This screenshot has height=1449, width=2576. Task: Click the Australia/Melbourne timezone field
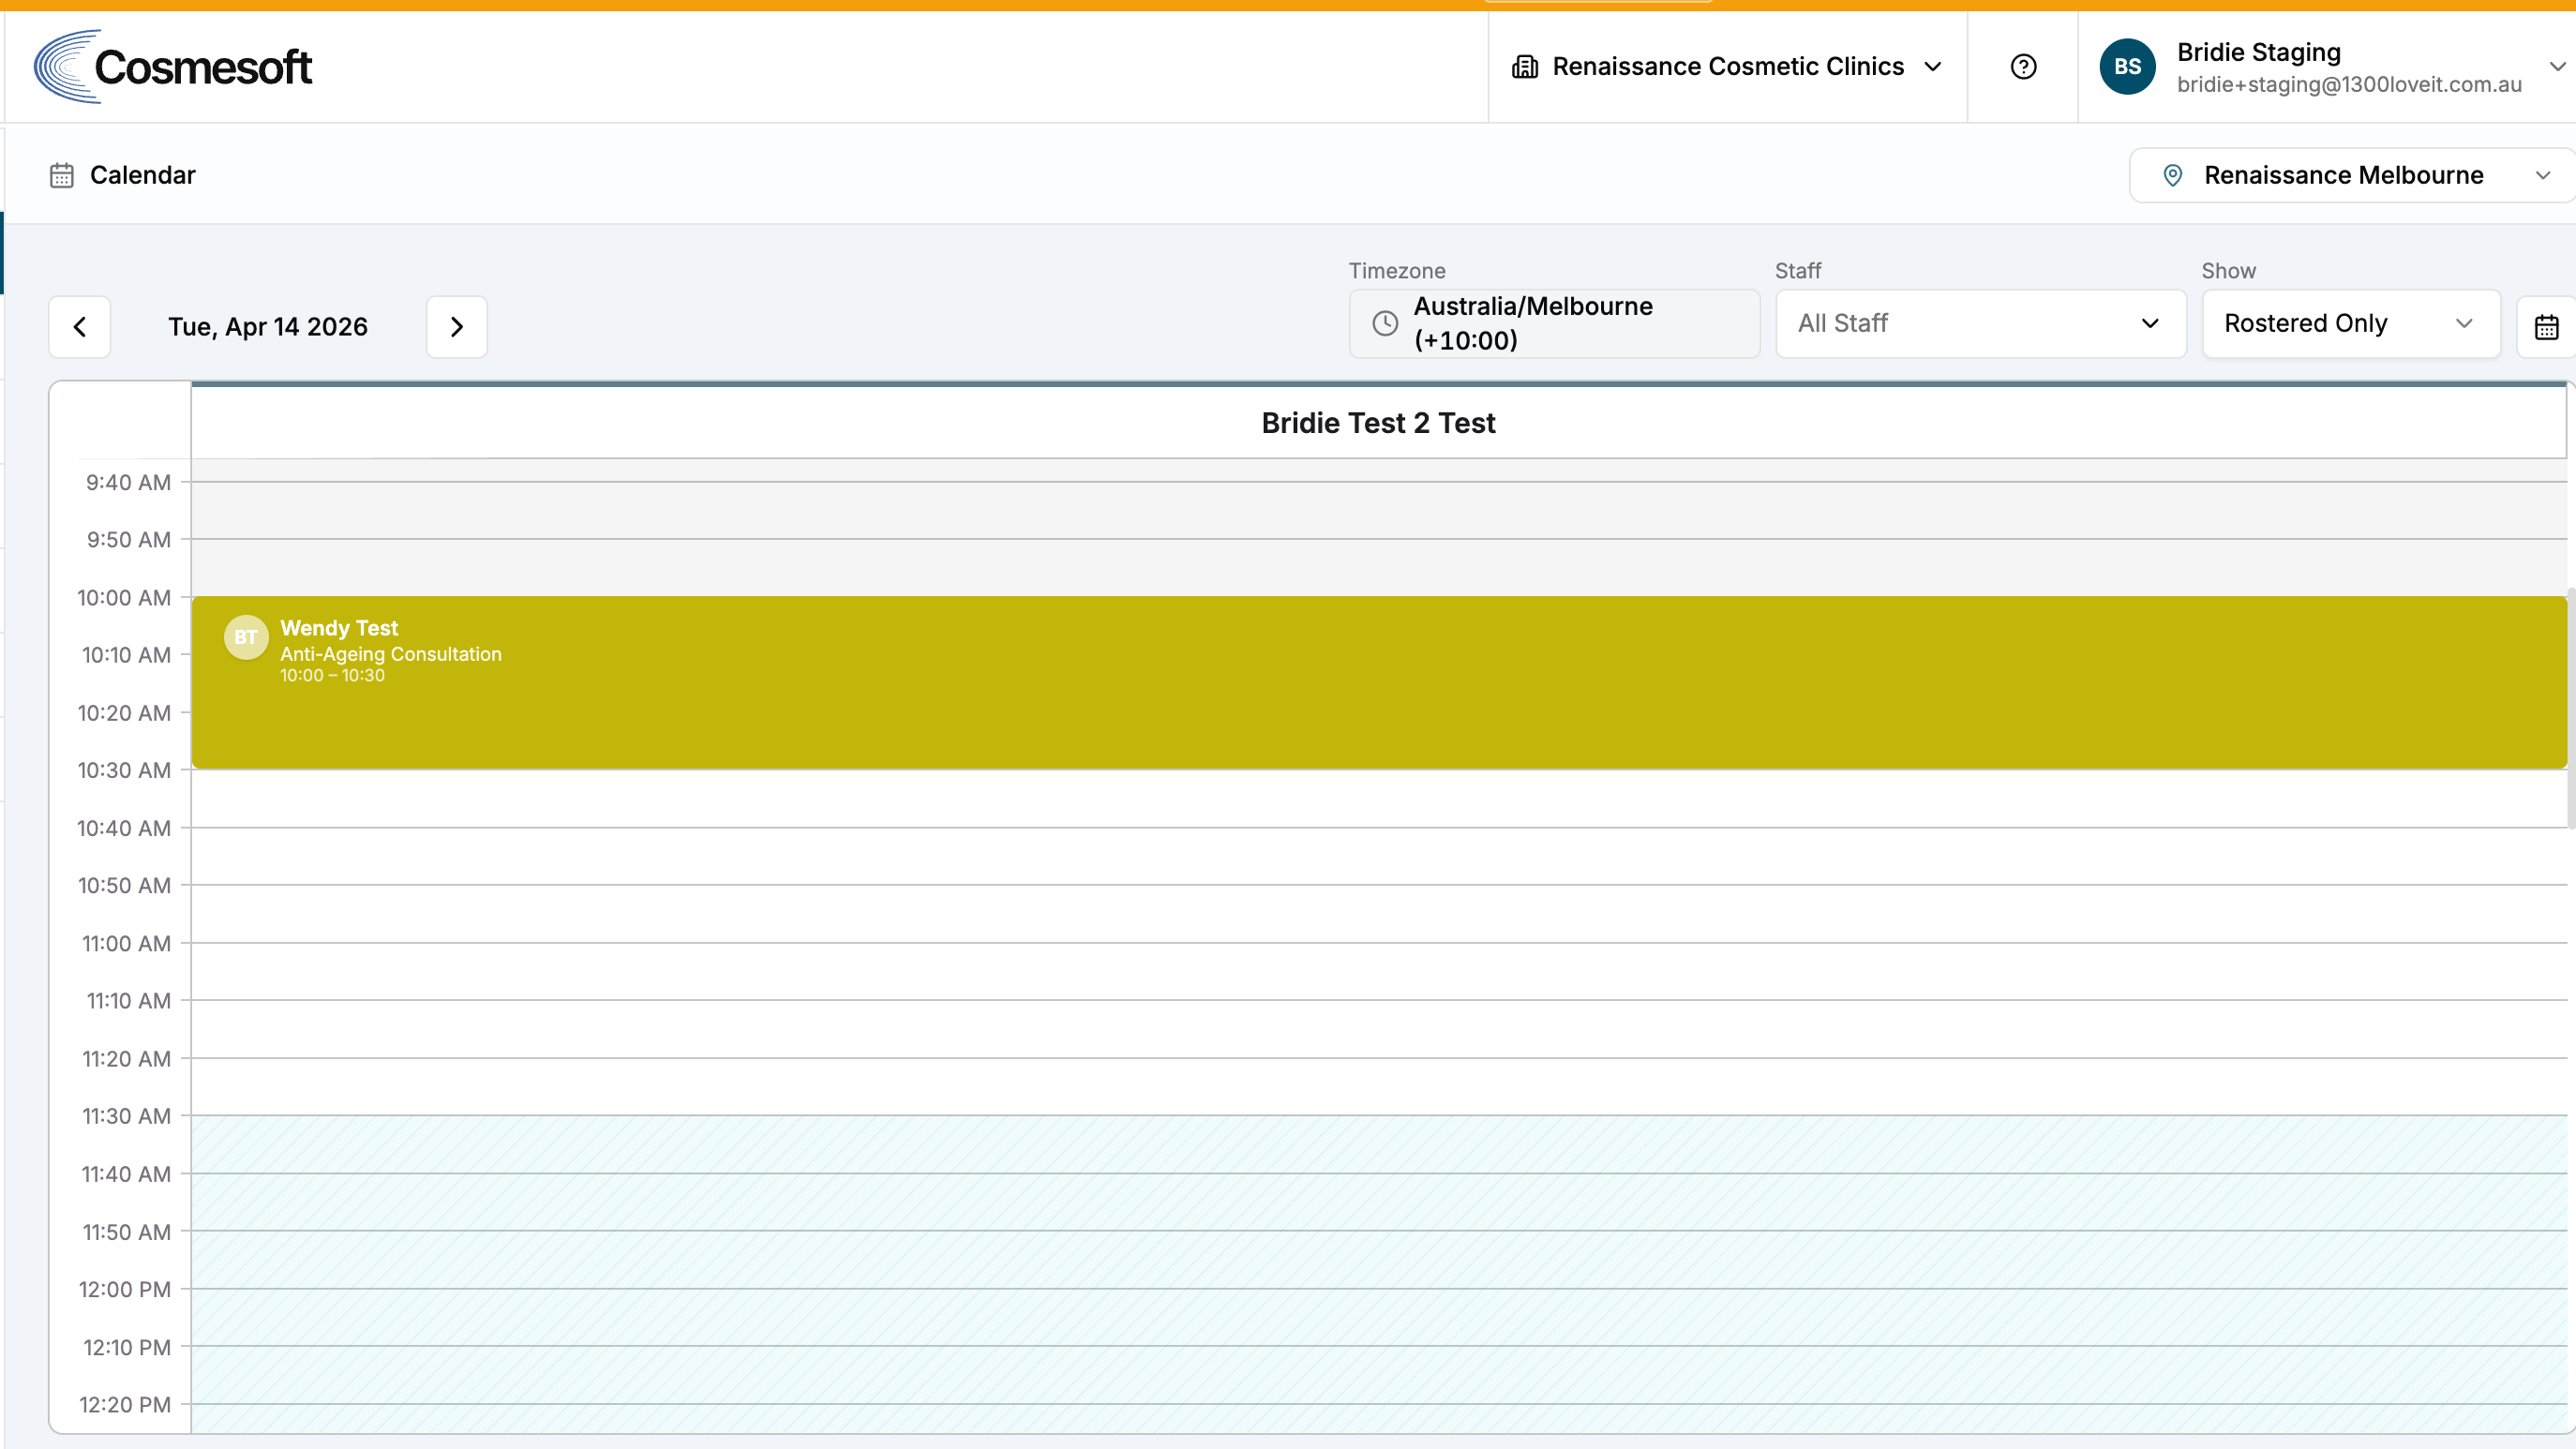(1555, 323)
